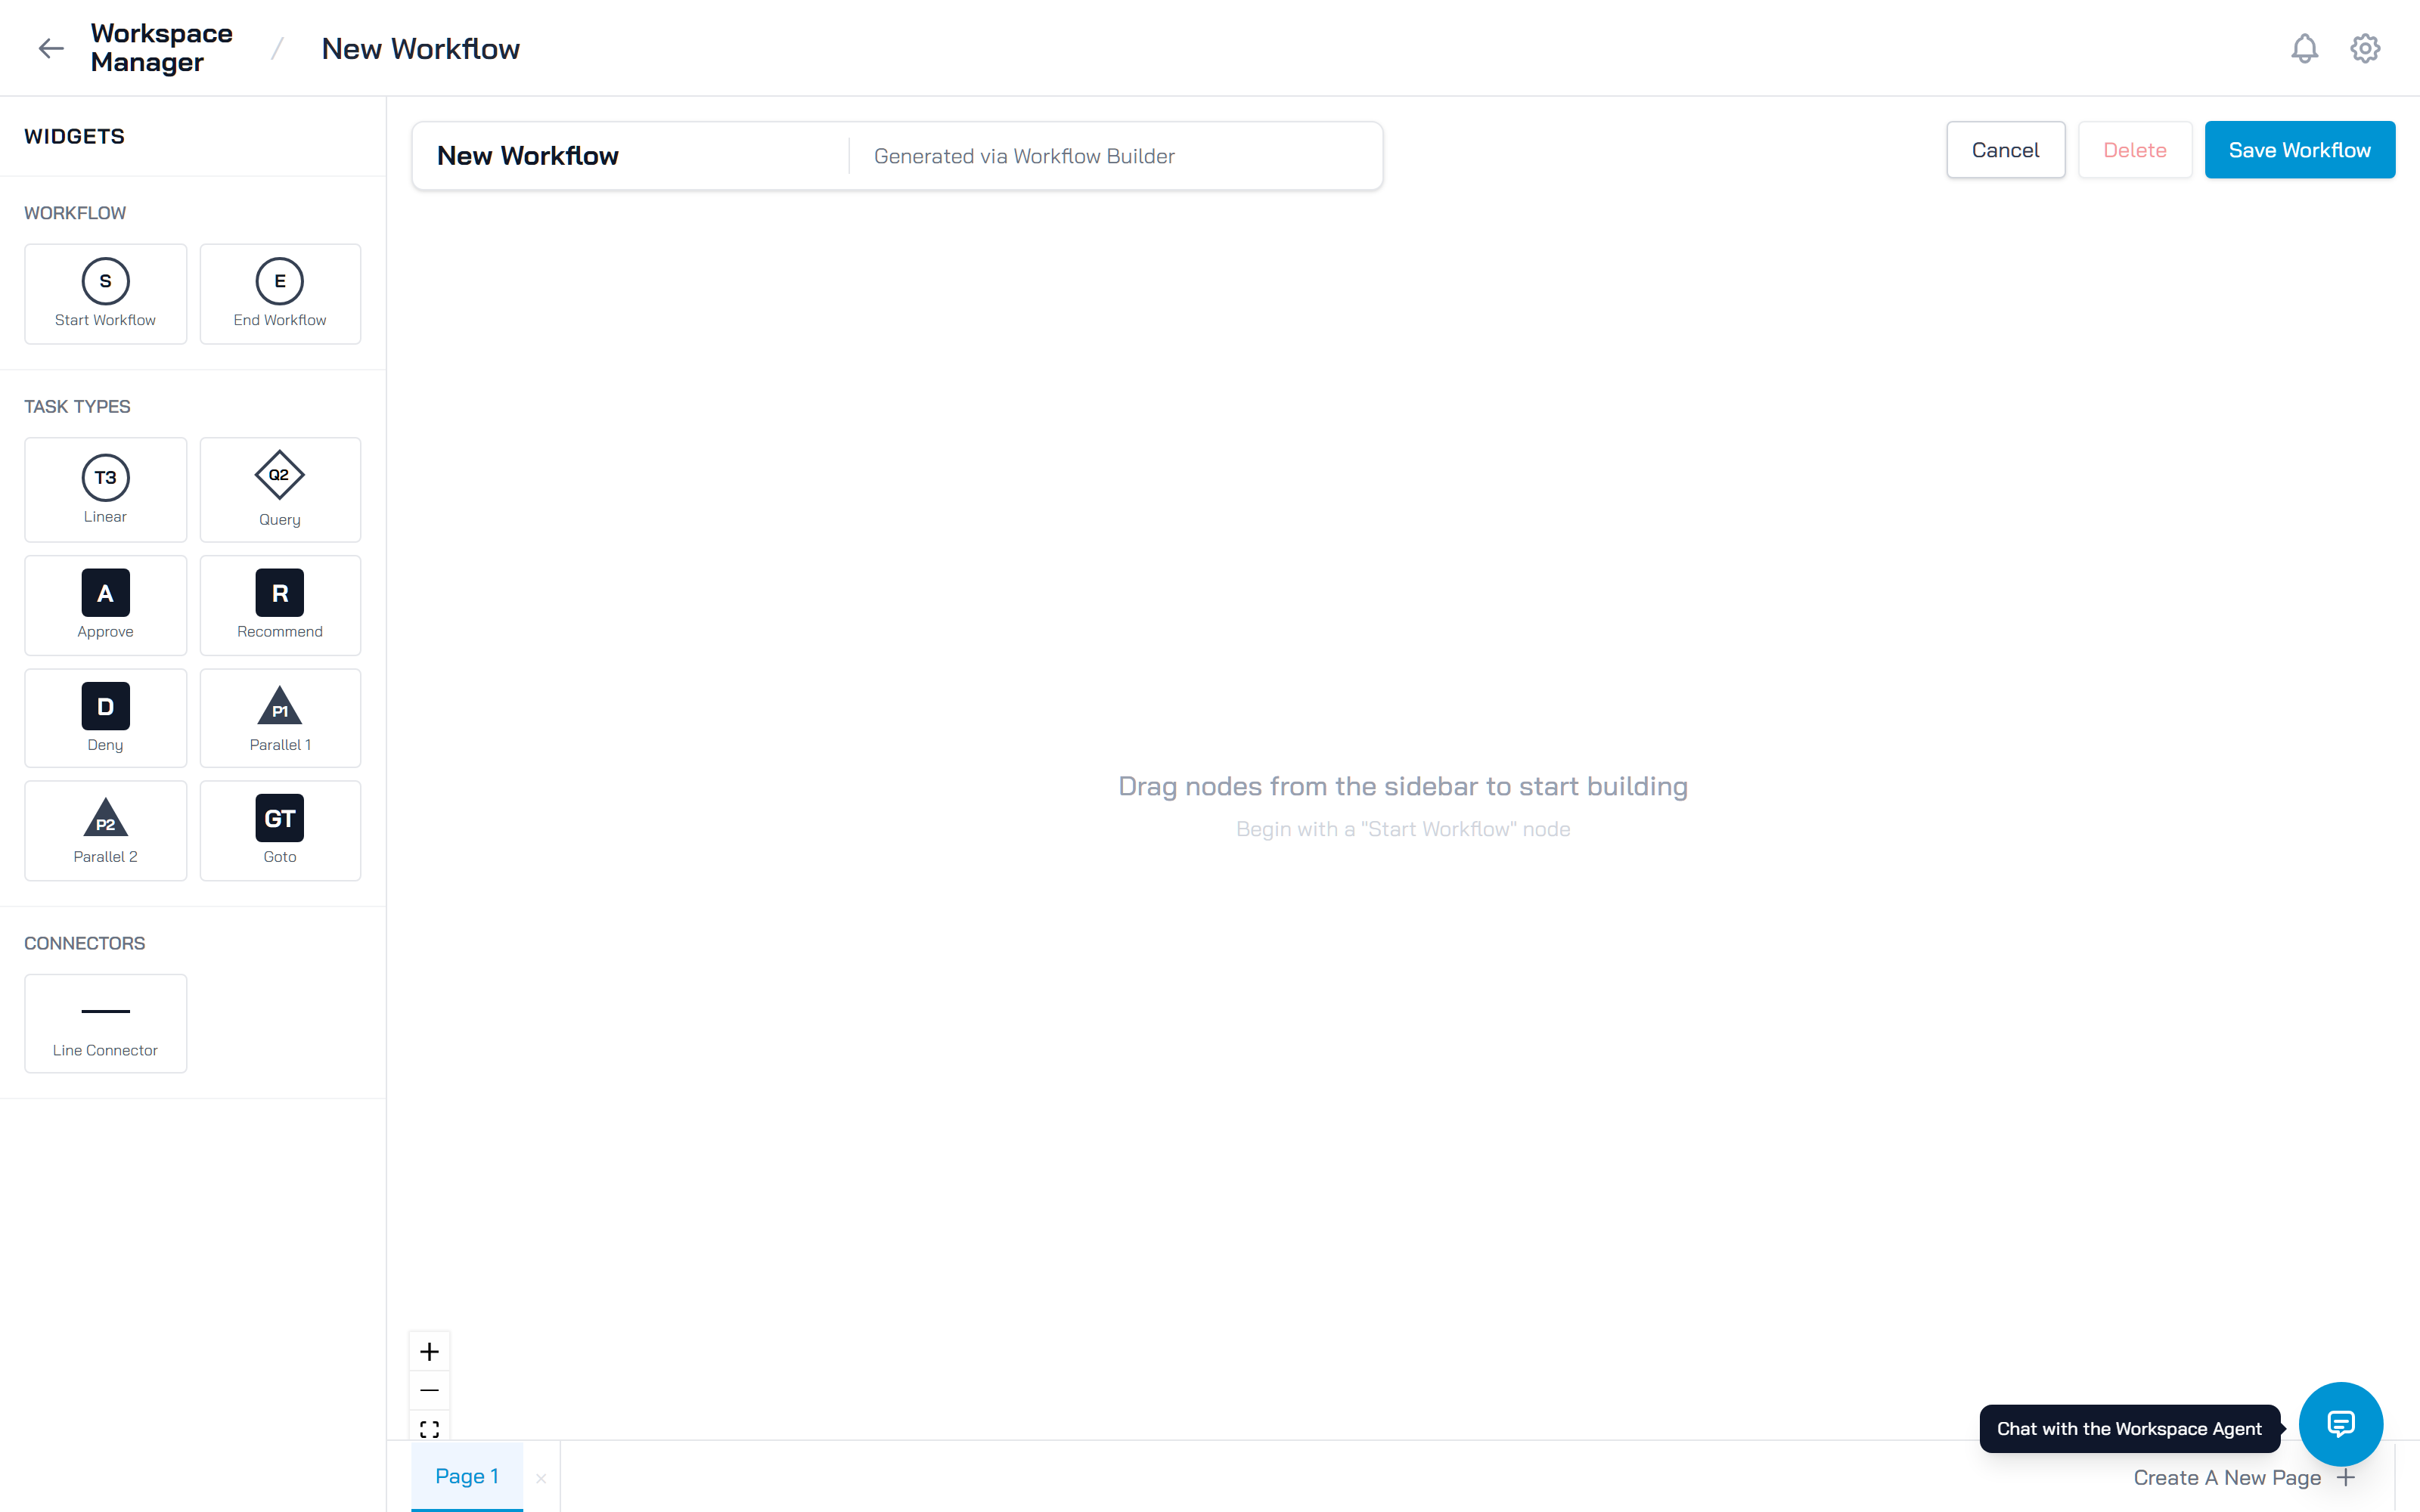Viewport: 2420px width, 1512px height.
Task: Select the Start Workflow widget
Action: [105, 294]
